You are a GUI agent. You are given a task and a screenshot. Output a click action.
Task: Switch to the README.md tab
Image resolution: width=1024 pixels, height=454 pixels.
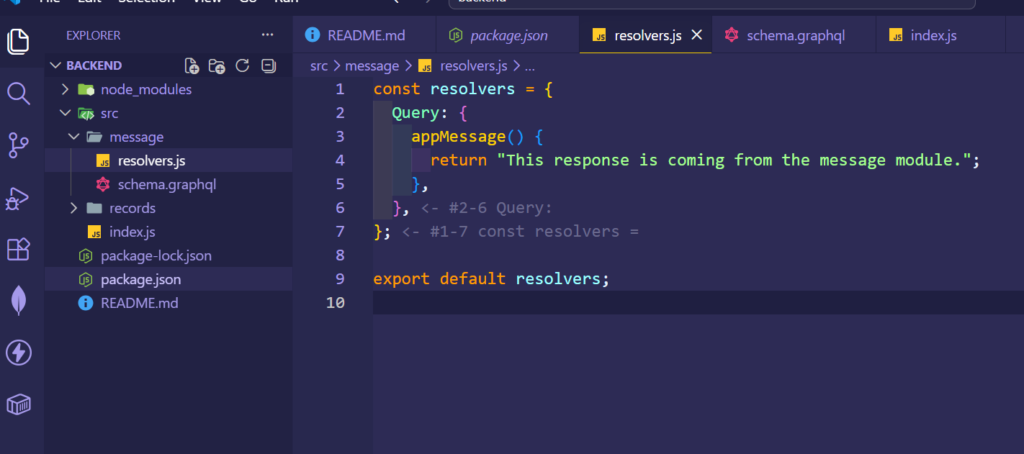(364, 35)
